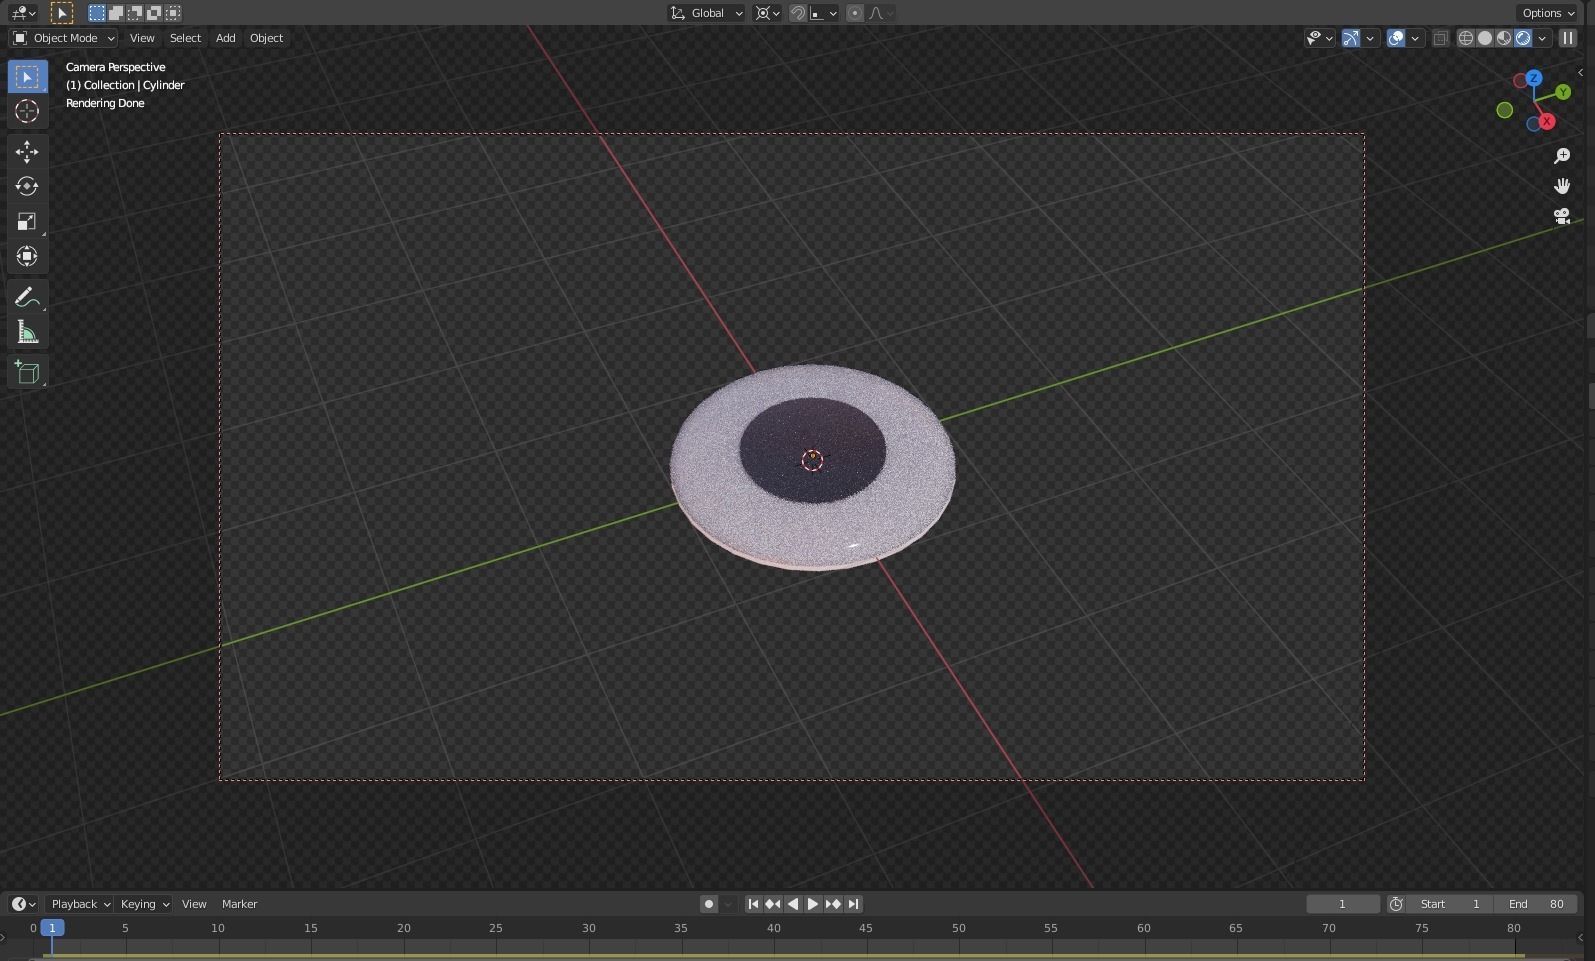Toggle viewport gizmos display
Image resolution: width=1595 pixels, height=961 pixels.
1351,38
